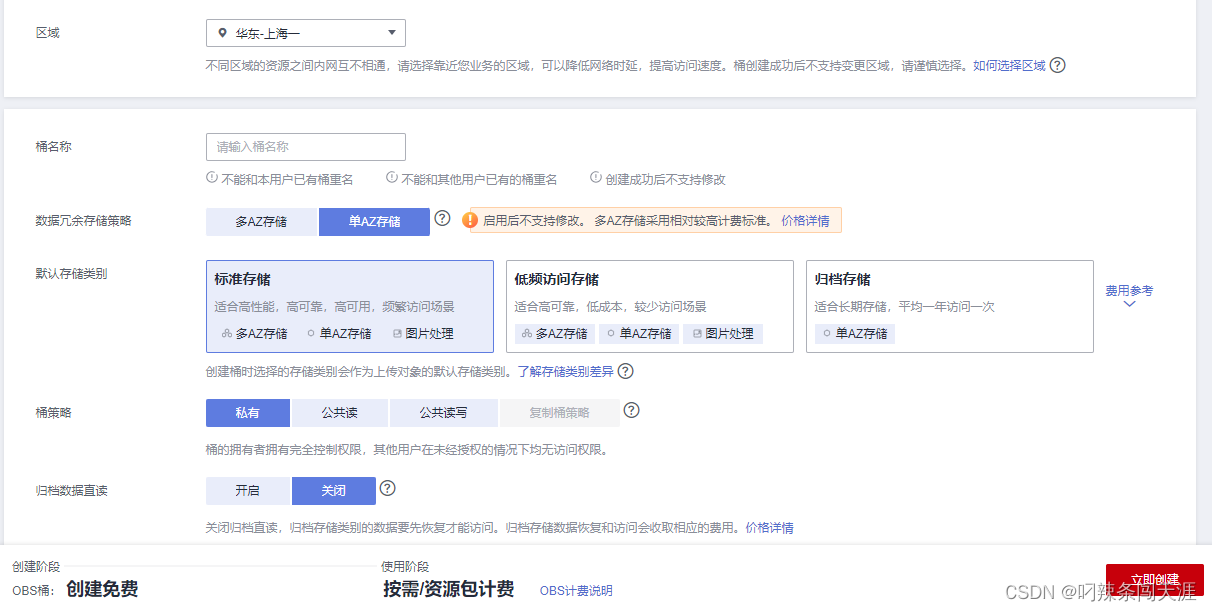Open the OBS计费说明 link

tap(575, 590)
